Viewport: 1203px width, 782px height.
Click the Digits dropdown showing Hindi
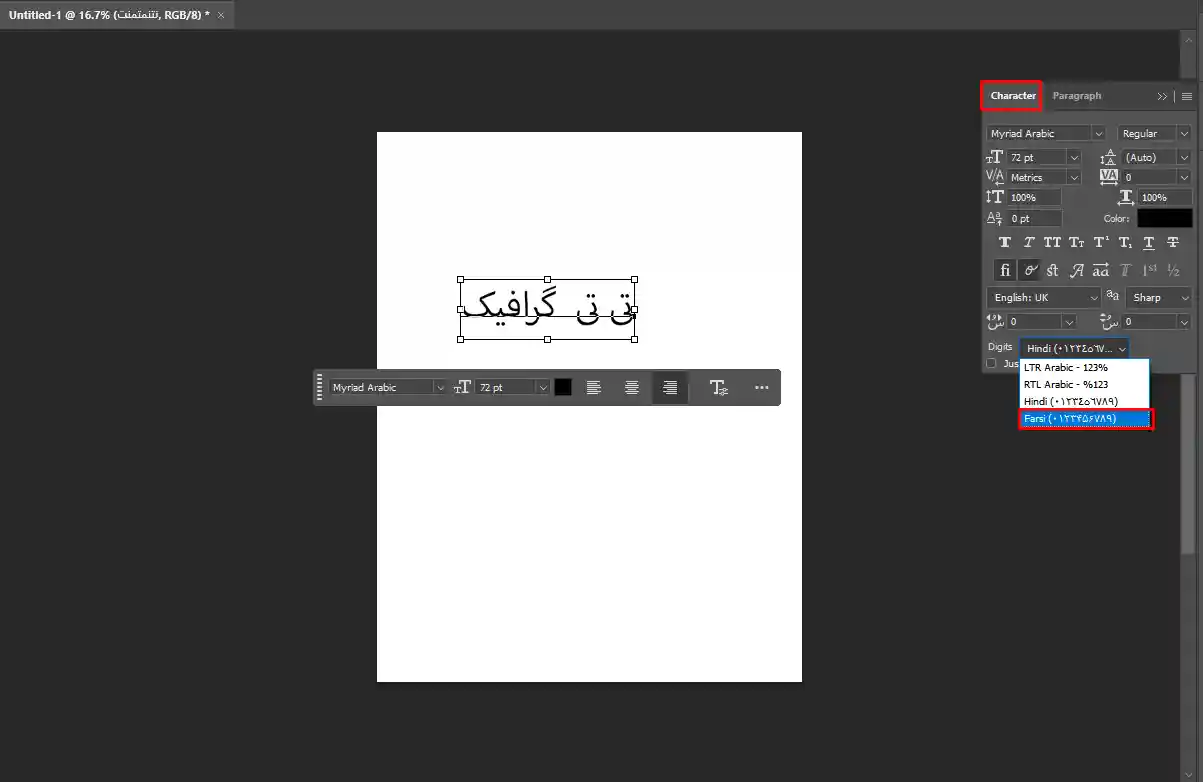(1075, 348)
